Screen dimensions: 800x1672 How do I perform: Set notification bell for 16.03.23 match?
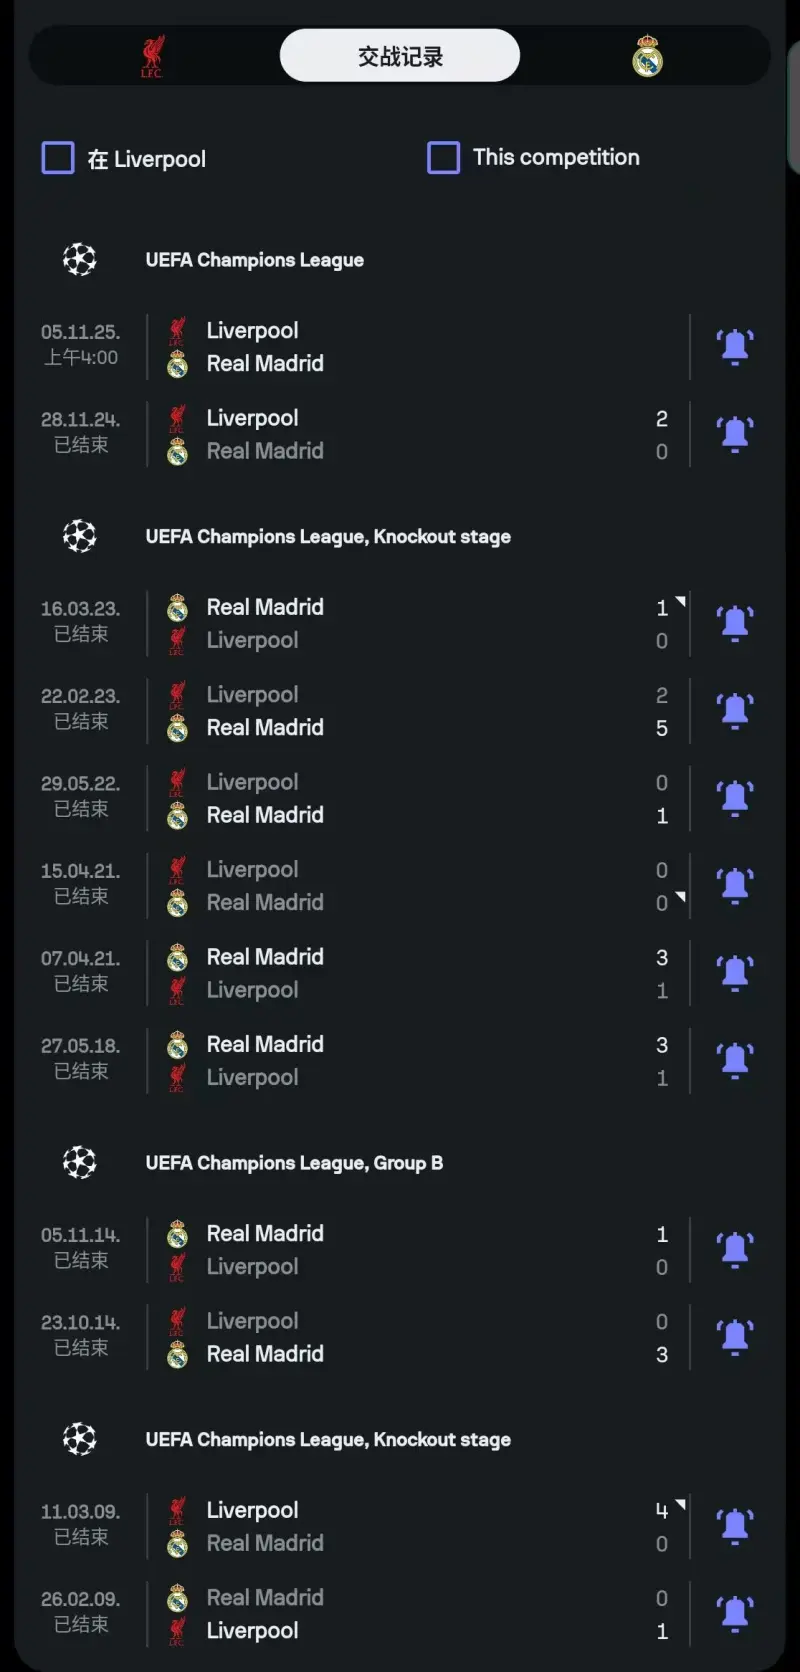[x=735, y=623]
